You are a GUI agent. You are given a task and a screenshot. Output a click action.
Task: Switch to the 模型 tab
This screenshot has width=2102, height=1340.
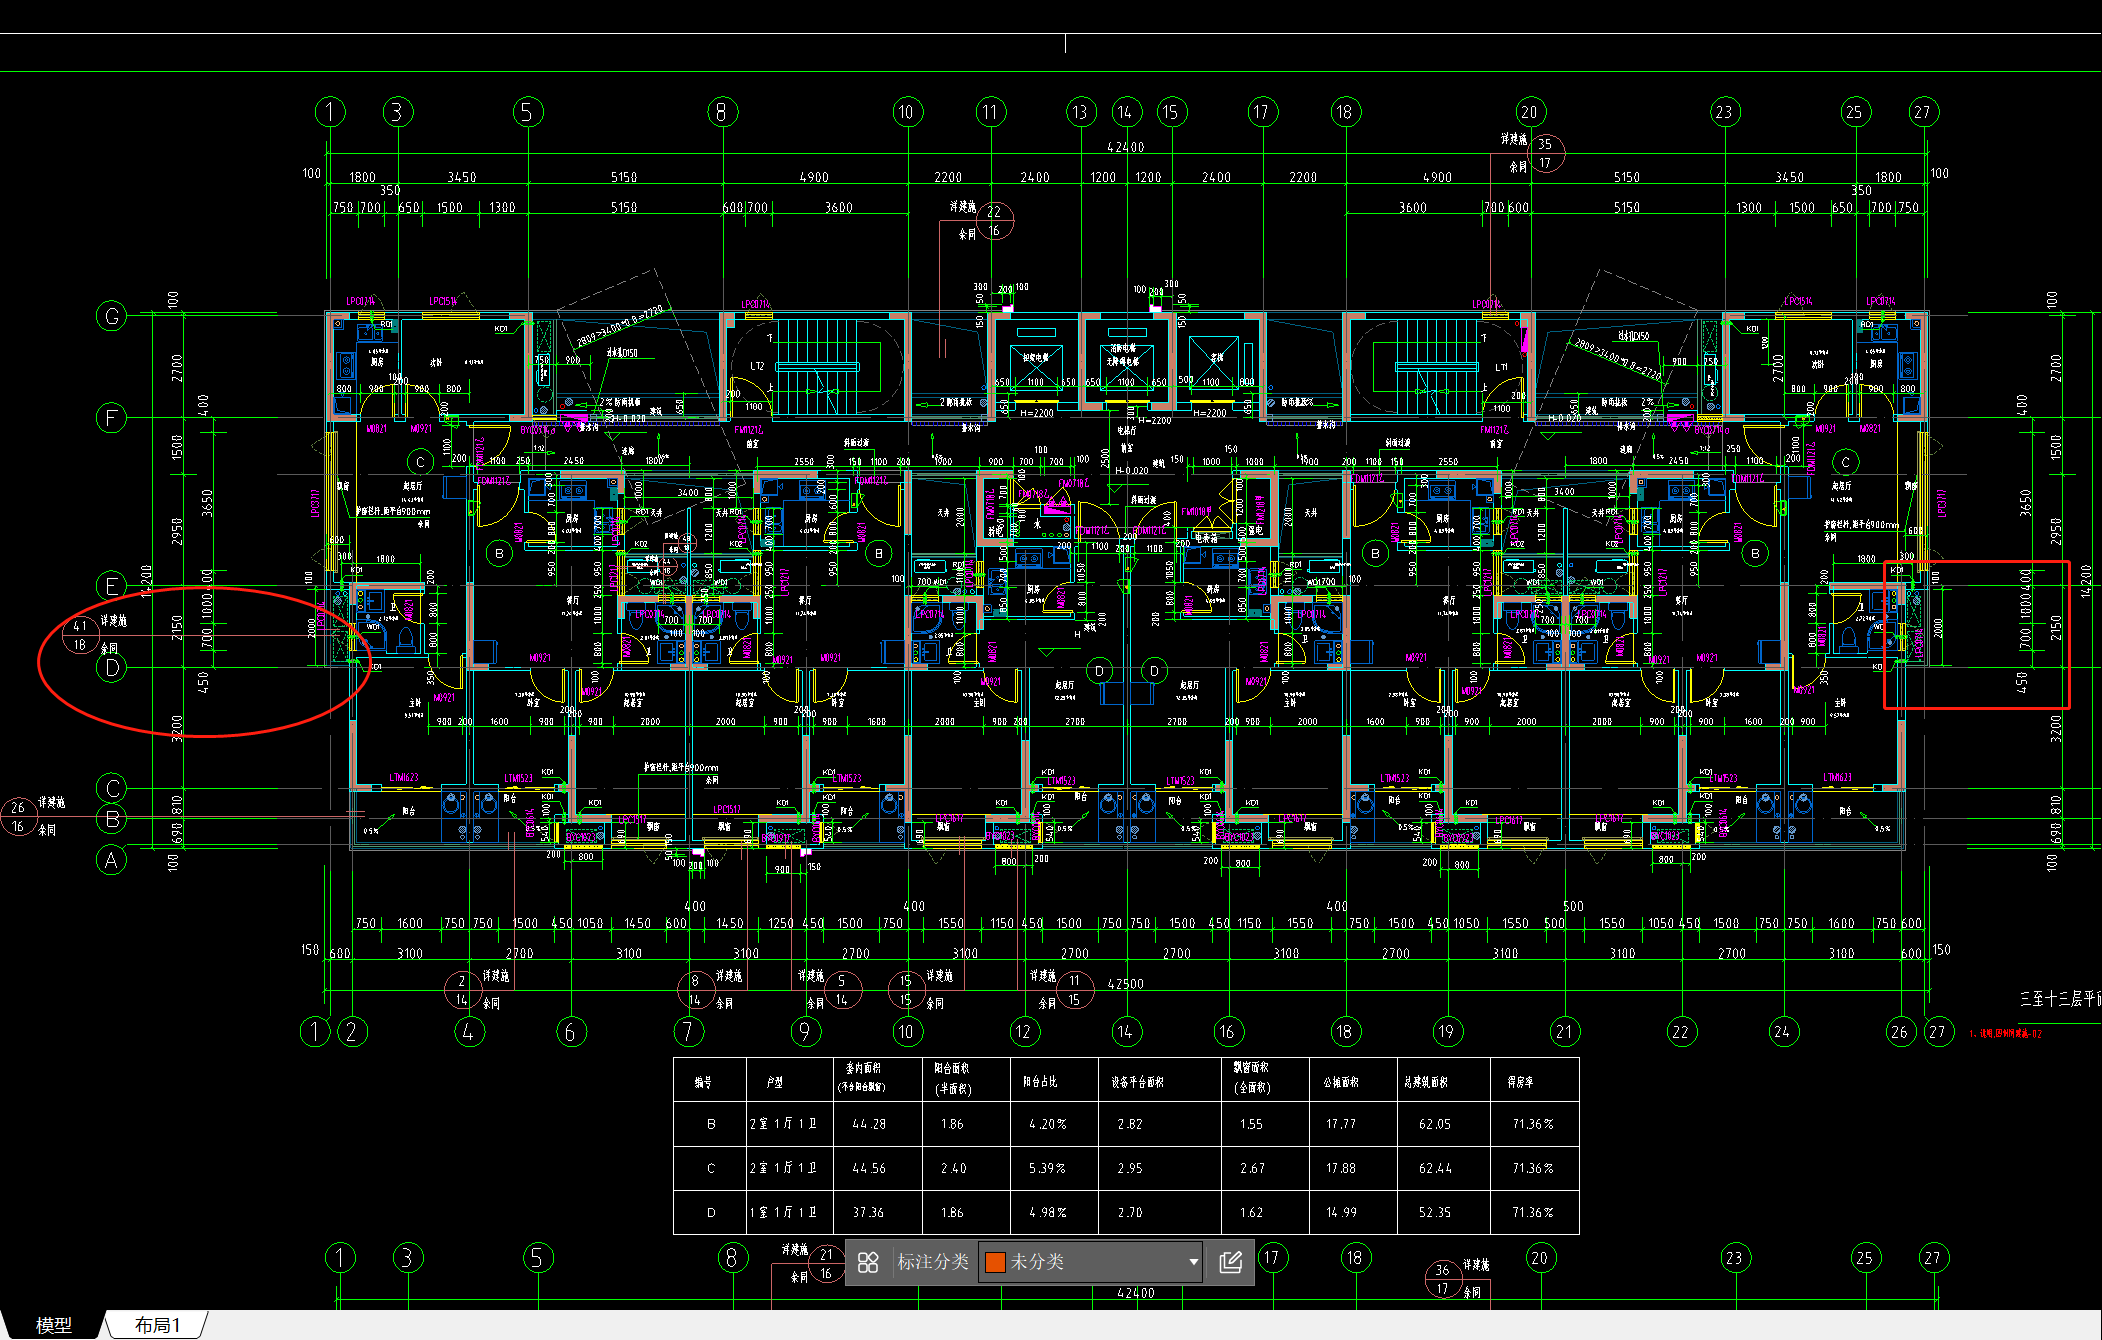[x=53, y=1325]
